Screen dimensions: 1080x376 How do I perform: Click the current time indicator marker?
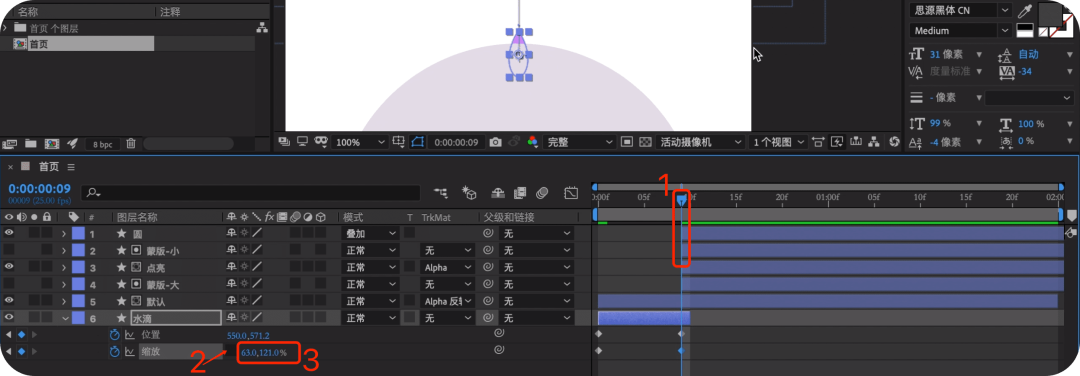681,199
